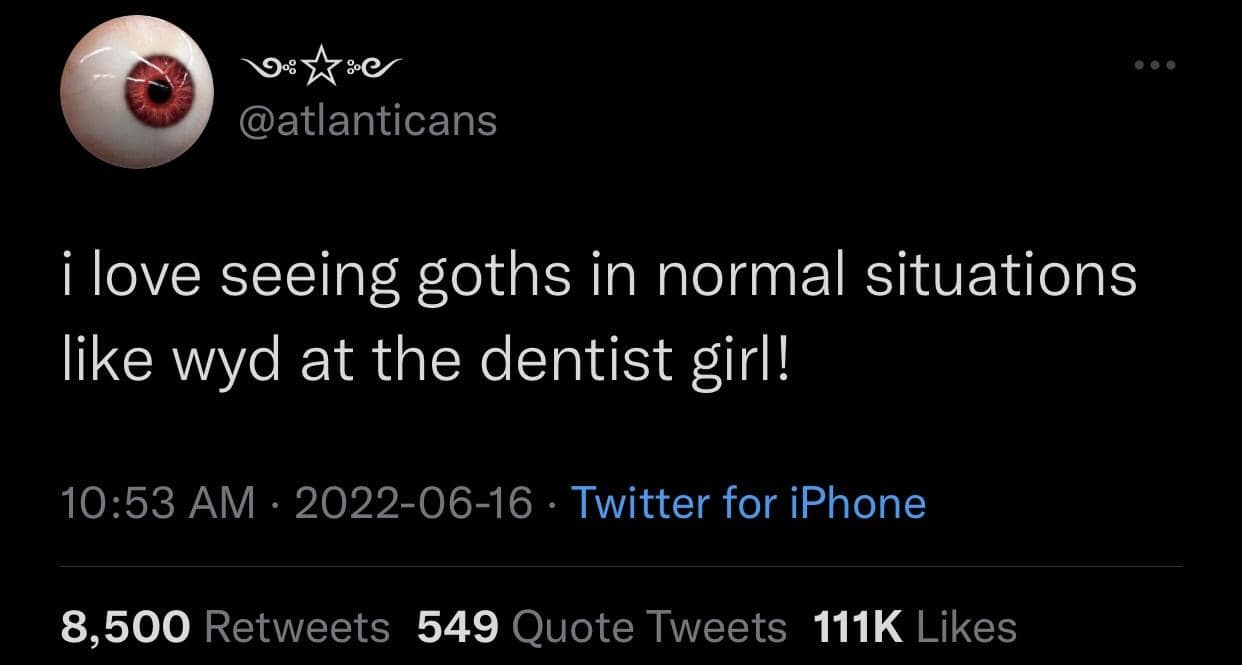Image resolution: width=1242 pixels, height=665 pixels.
Task: Click the first line of tweet text
Action: pyautogui.click(x=598, y=276)
